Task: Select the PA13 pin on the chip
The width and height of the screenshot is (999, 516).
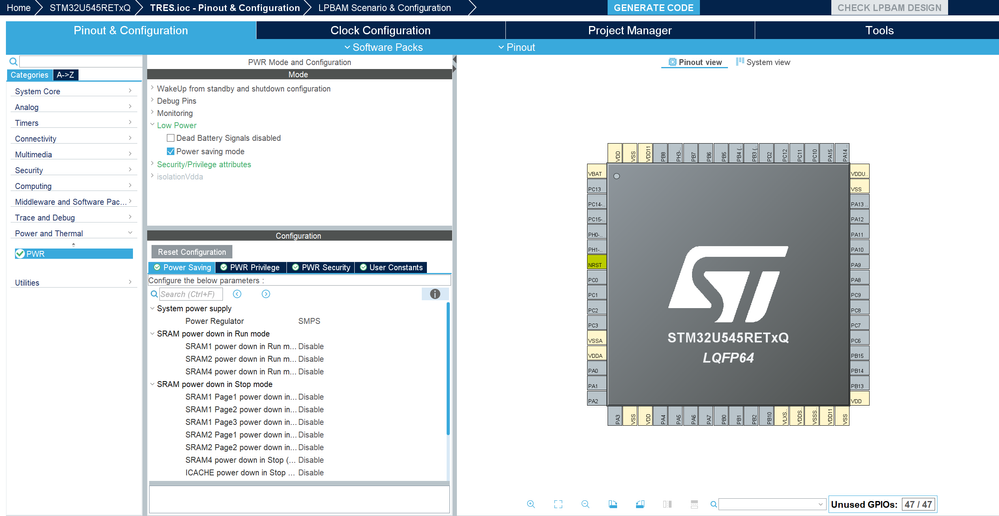Action: (859, 204)
